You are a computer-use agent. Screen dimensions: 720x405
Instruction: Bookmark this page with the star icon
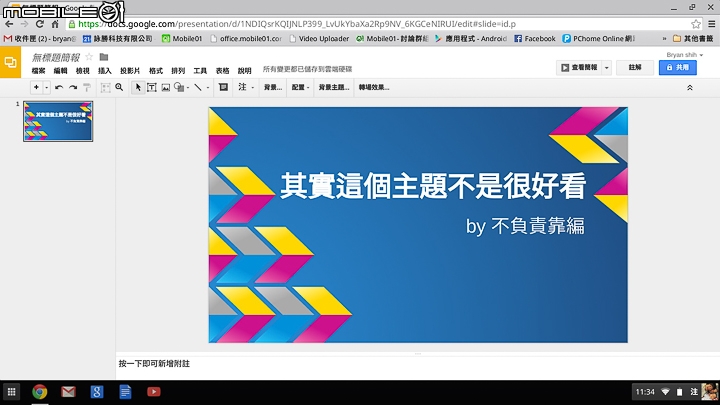click(x=696, y=24)
